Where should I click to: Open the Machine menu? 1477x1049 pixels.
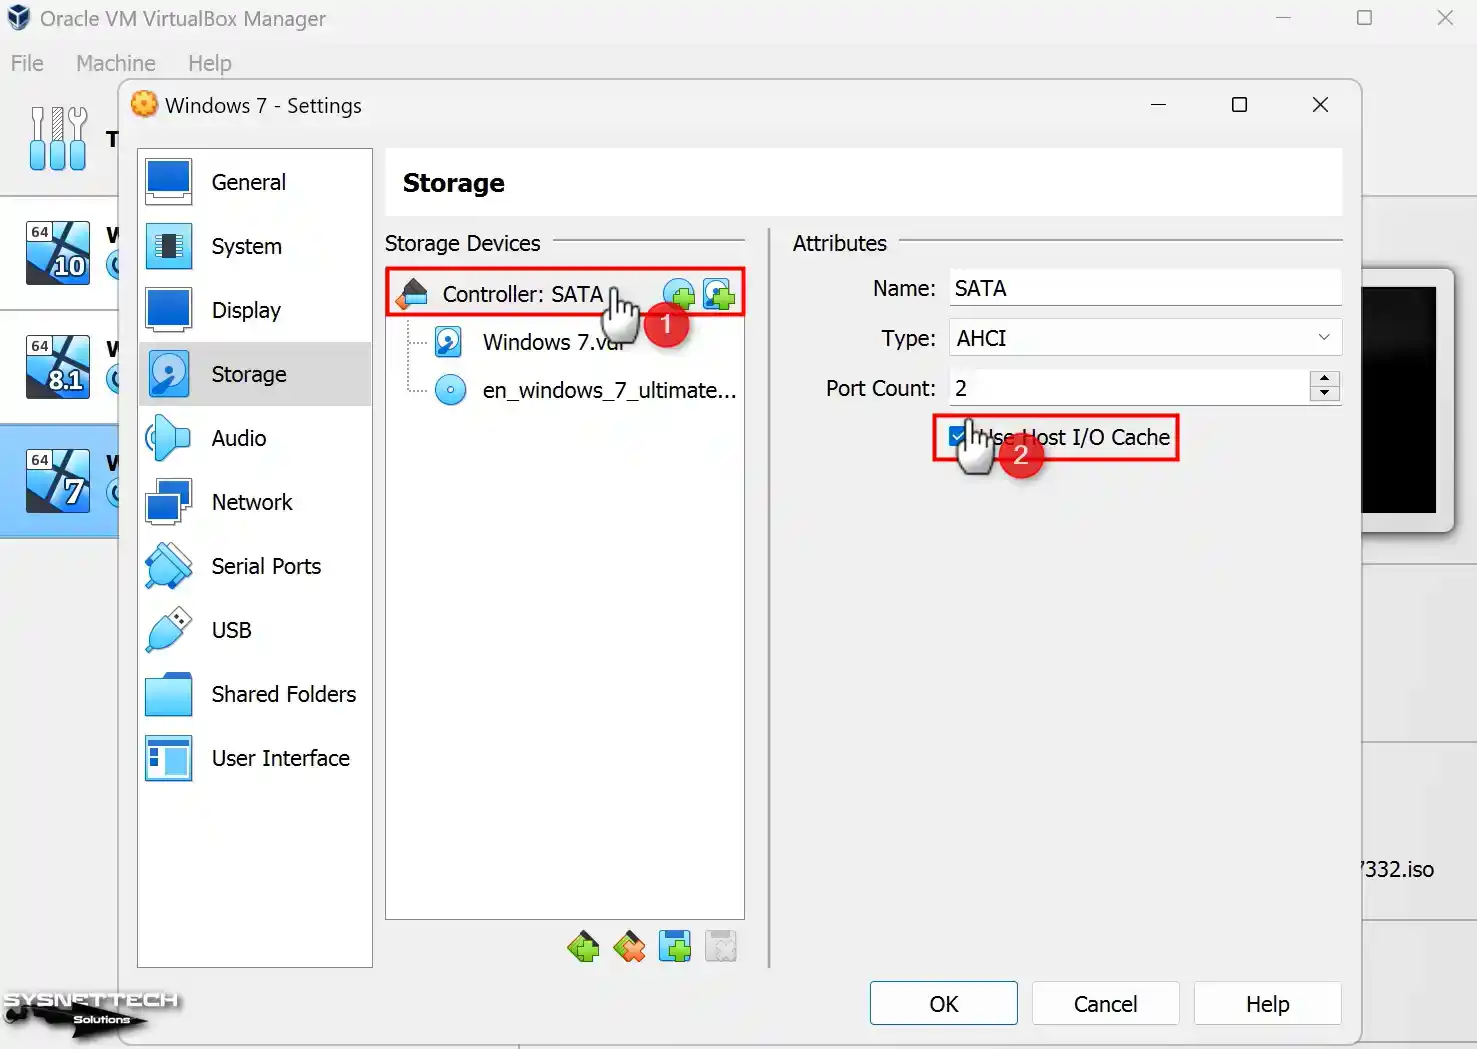tap(116, 63)
